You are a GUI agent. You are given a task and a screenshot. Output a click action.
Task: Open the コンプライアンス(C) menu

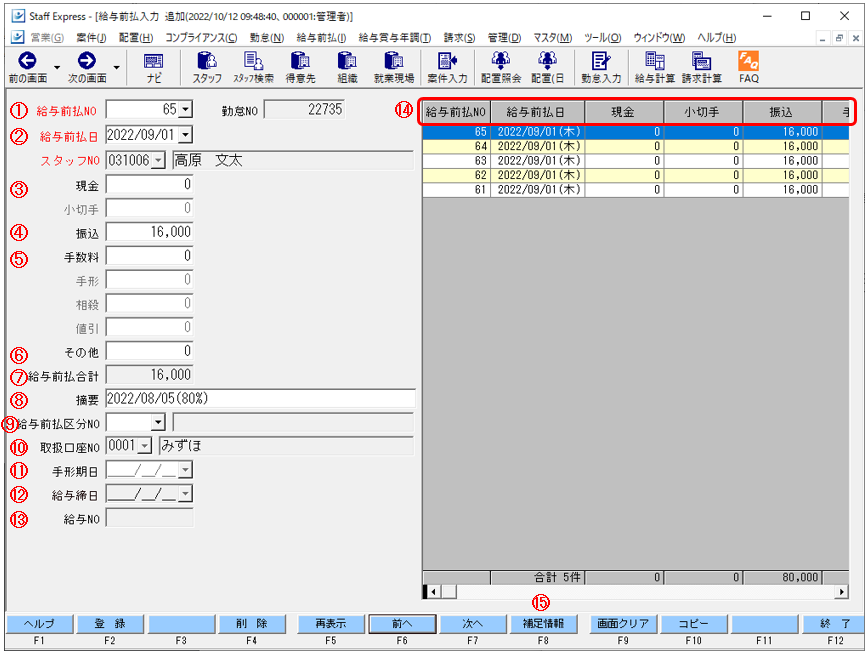tap(201, 38)
